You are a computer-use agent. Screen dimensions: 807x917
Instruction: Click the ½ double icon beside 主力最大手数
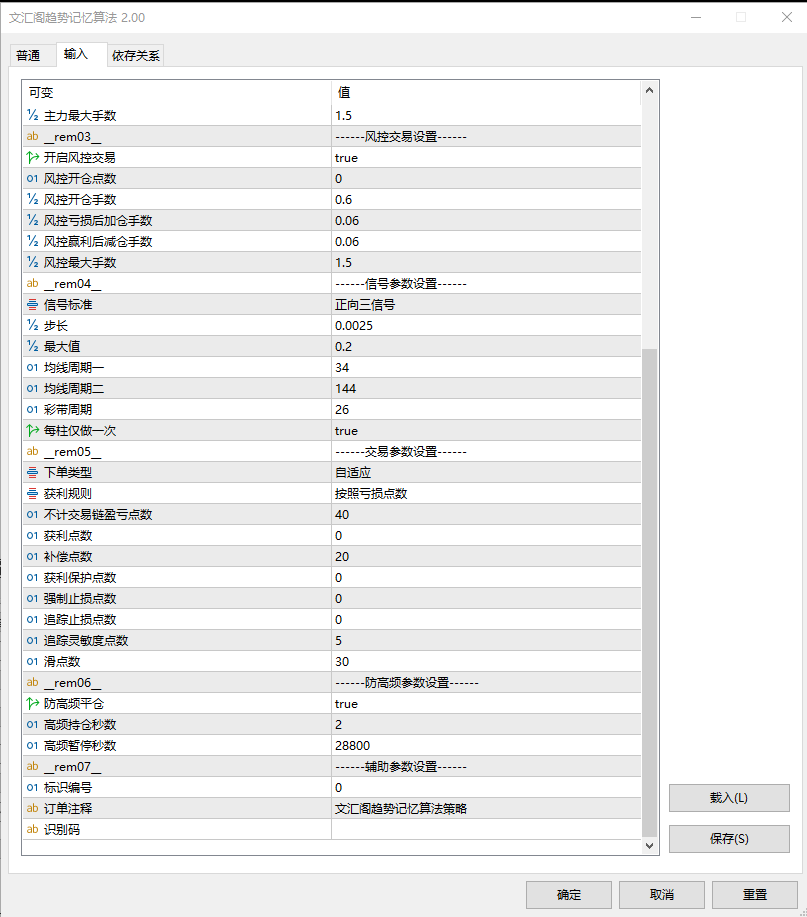tap(32, 115)
